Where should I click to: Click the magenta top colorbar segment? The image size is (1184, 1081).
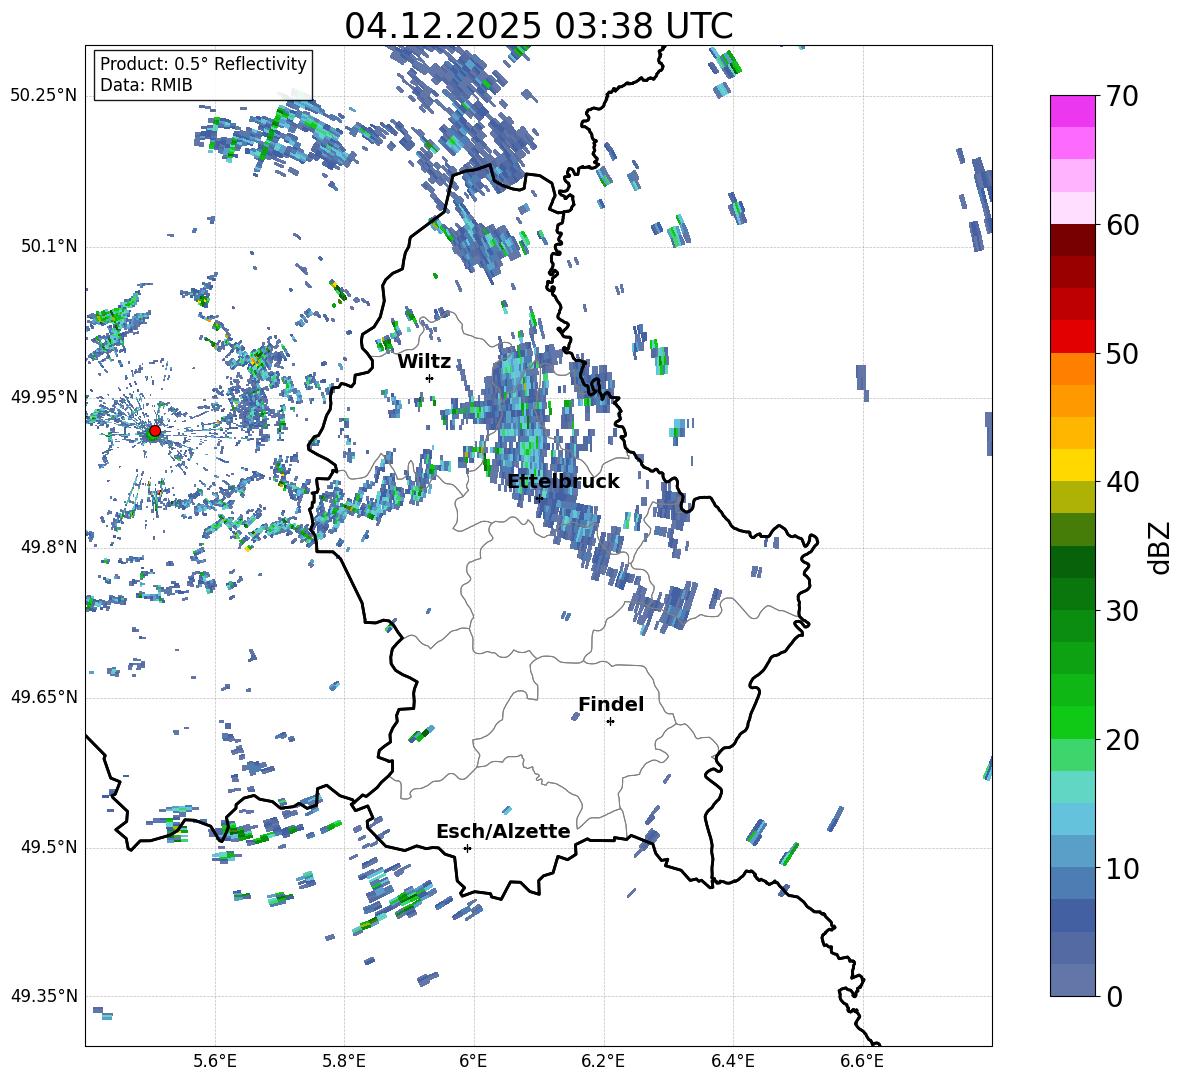click(1072, 111)
